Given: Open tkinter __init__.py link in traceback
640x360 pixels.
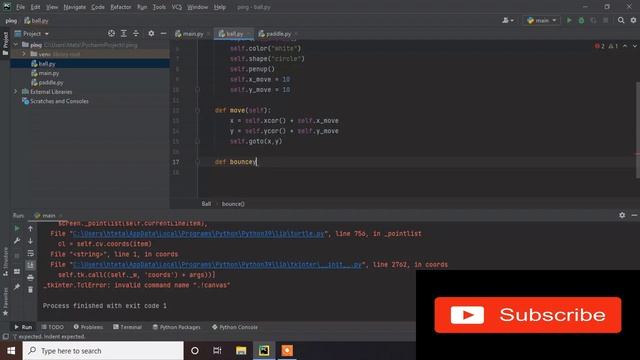Looking at the screenshot, I should (x=217, y=264).
